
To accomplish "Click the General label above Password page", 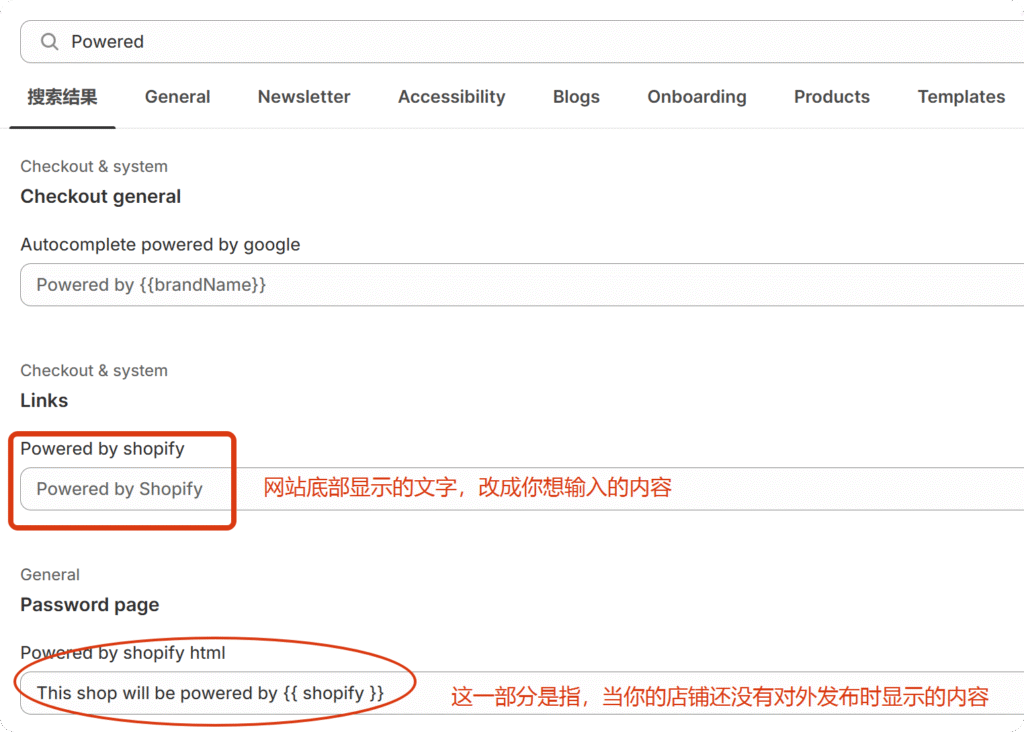I will 50,575.
